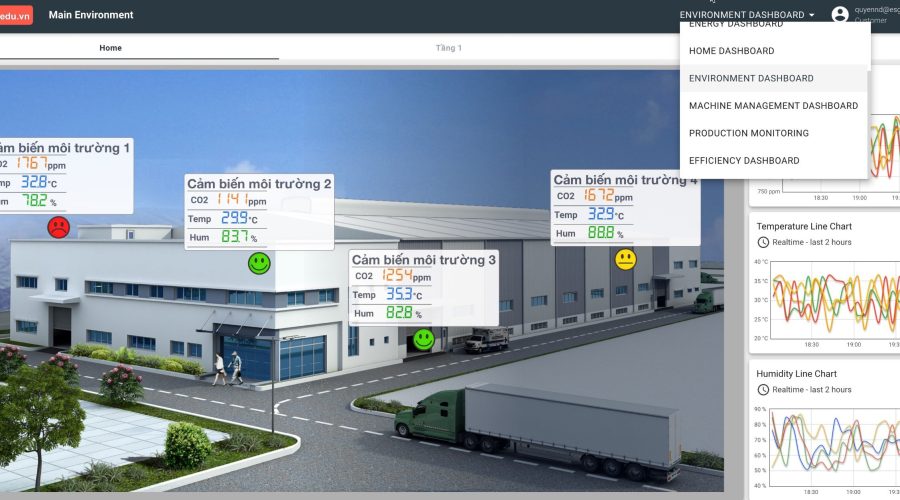Open the user account profile icon
The width and height of the screenshot is (900, 500).
tap(840, 15)
